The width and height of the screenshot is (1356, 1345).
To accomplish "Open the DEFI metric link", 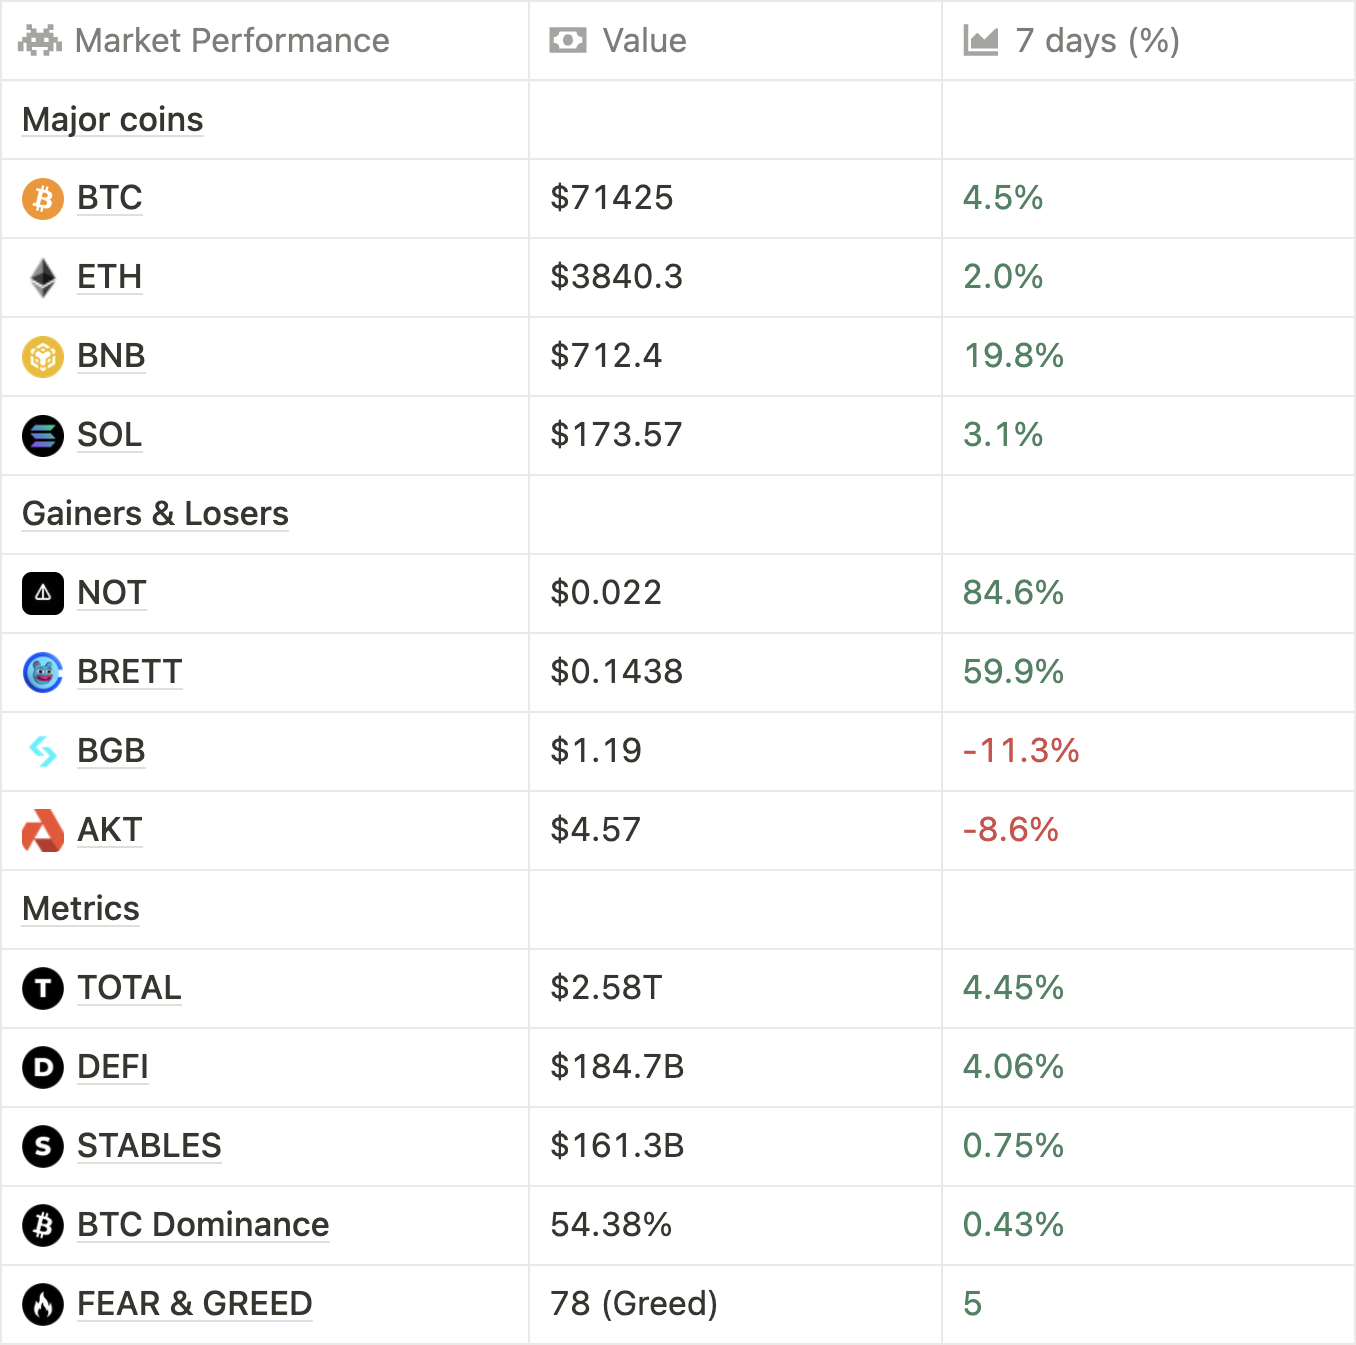I will pyautogui.click(x=113, y=1067).
